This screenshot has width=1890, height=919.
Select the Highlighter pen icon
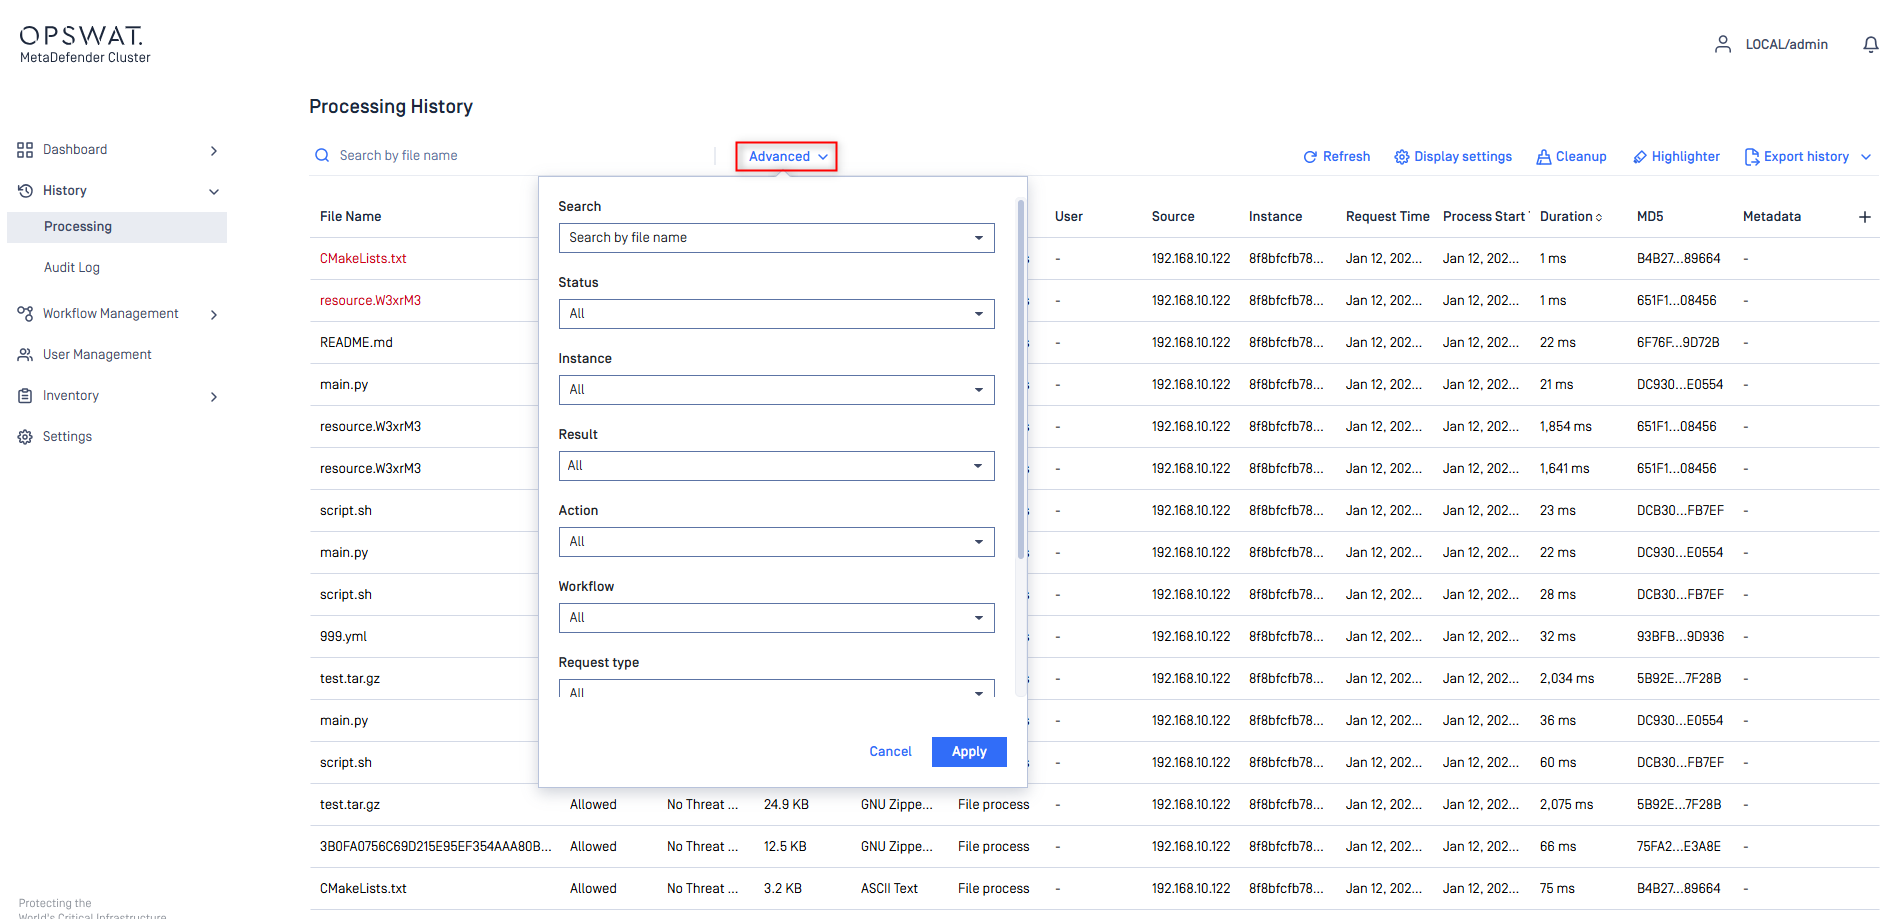coord(1640,157)
